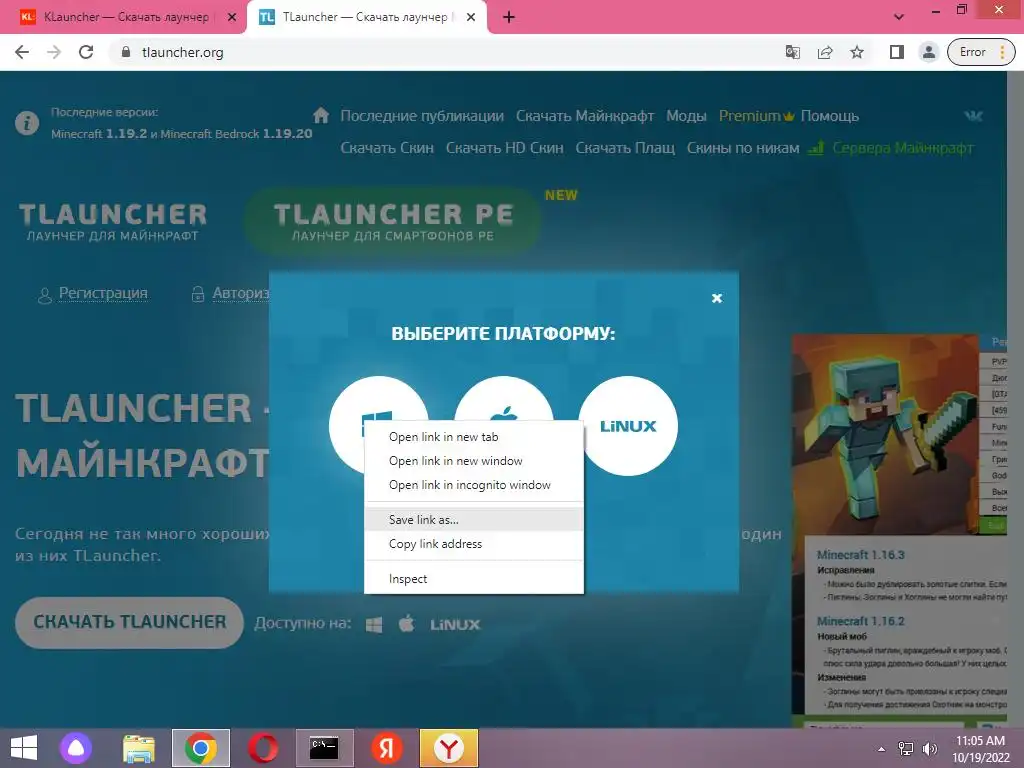Screen dimensions: 1024x768
Task: Click the Chrome taskbar icon
Action: 201,748
